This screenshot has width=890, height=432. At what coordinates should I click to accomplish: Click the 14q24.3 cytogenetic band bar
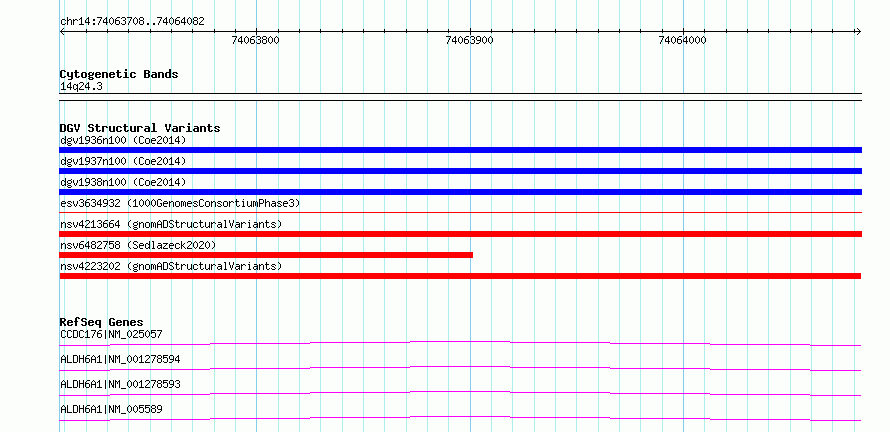460,97
